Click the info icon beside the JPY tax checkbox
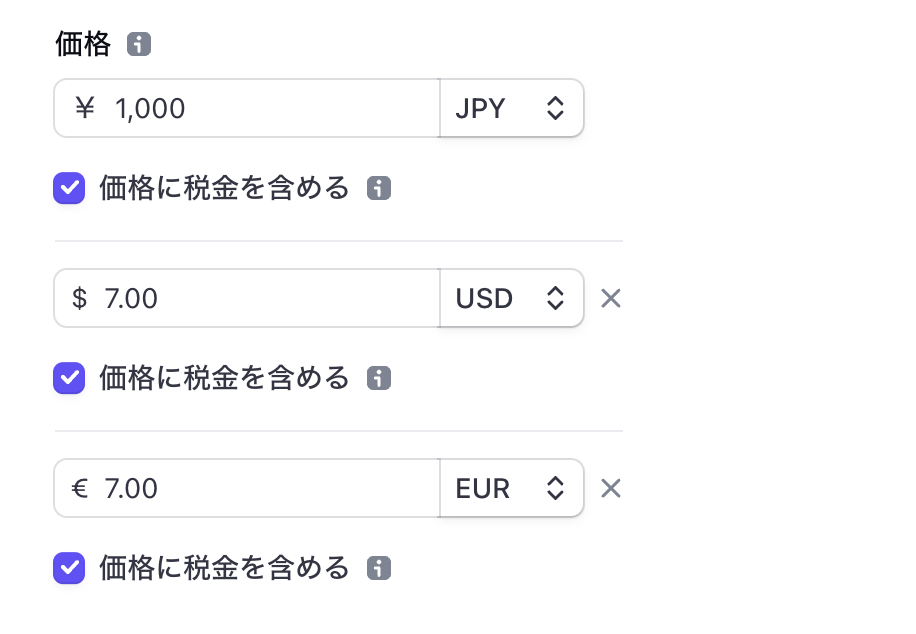The height and width of the screenshot is (634, 916). point(378,188)
